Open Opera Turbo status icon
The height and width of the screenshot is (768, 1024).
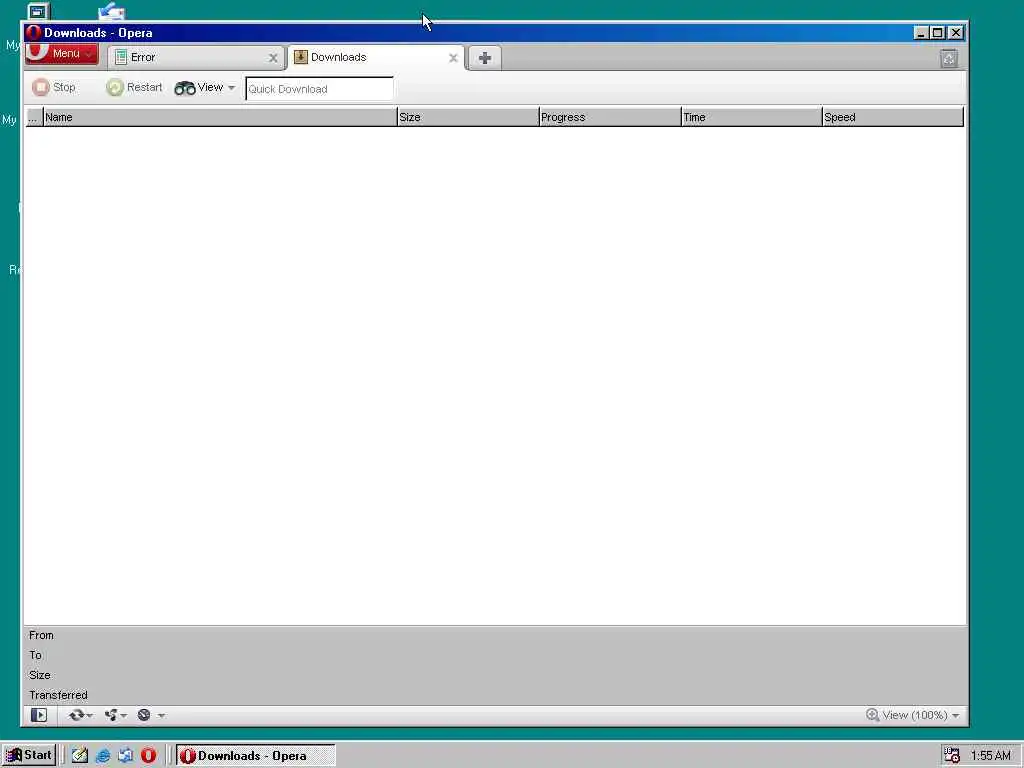click(144, 715)
